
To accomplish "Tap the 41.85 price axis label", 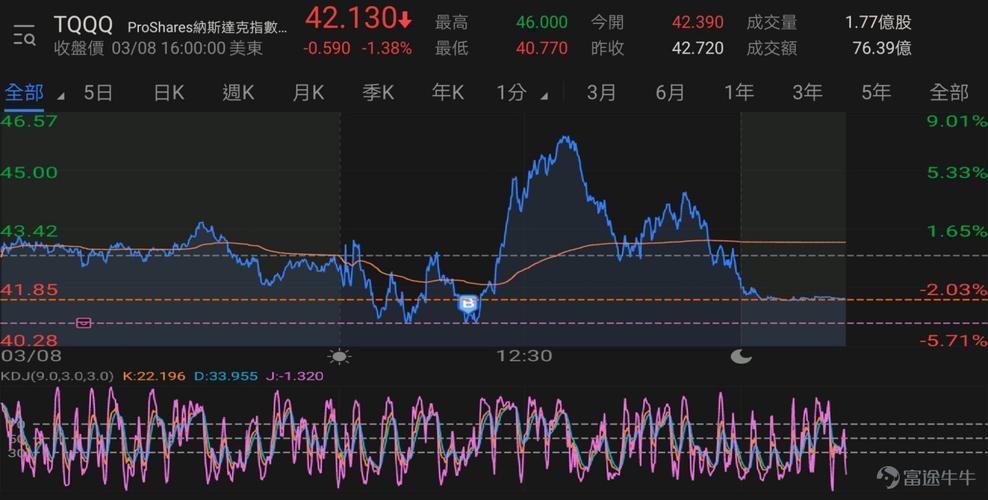I will pos(29,290).
